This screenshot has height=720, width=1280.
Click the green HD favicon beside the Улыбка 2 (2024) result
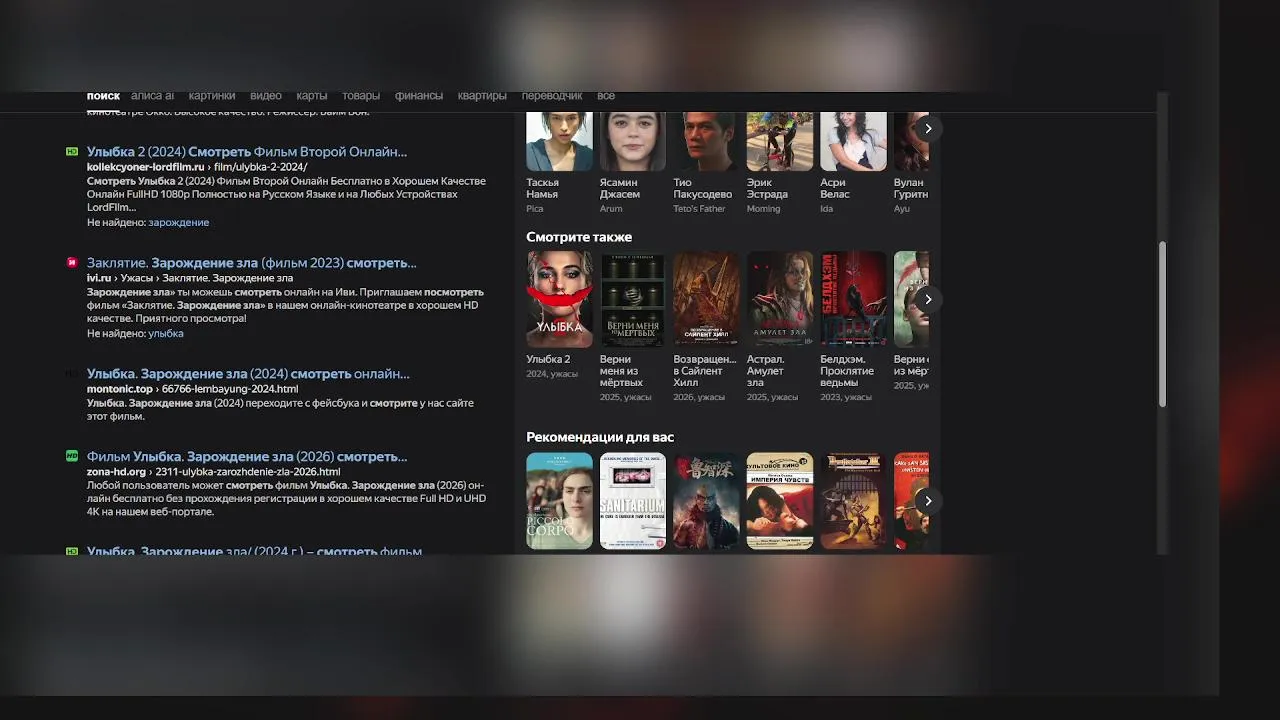(72, 152)
